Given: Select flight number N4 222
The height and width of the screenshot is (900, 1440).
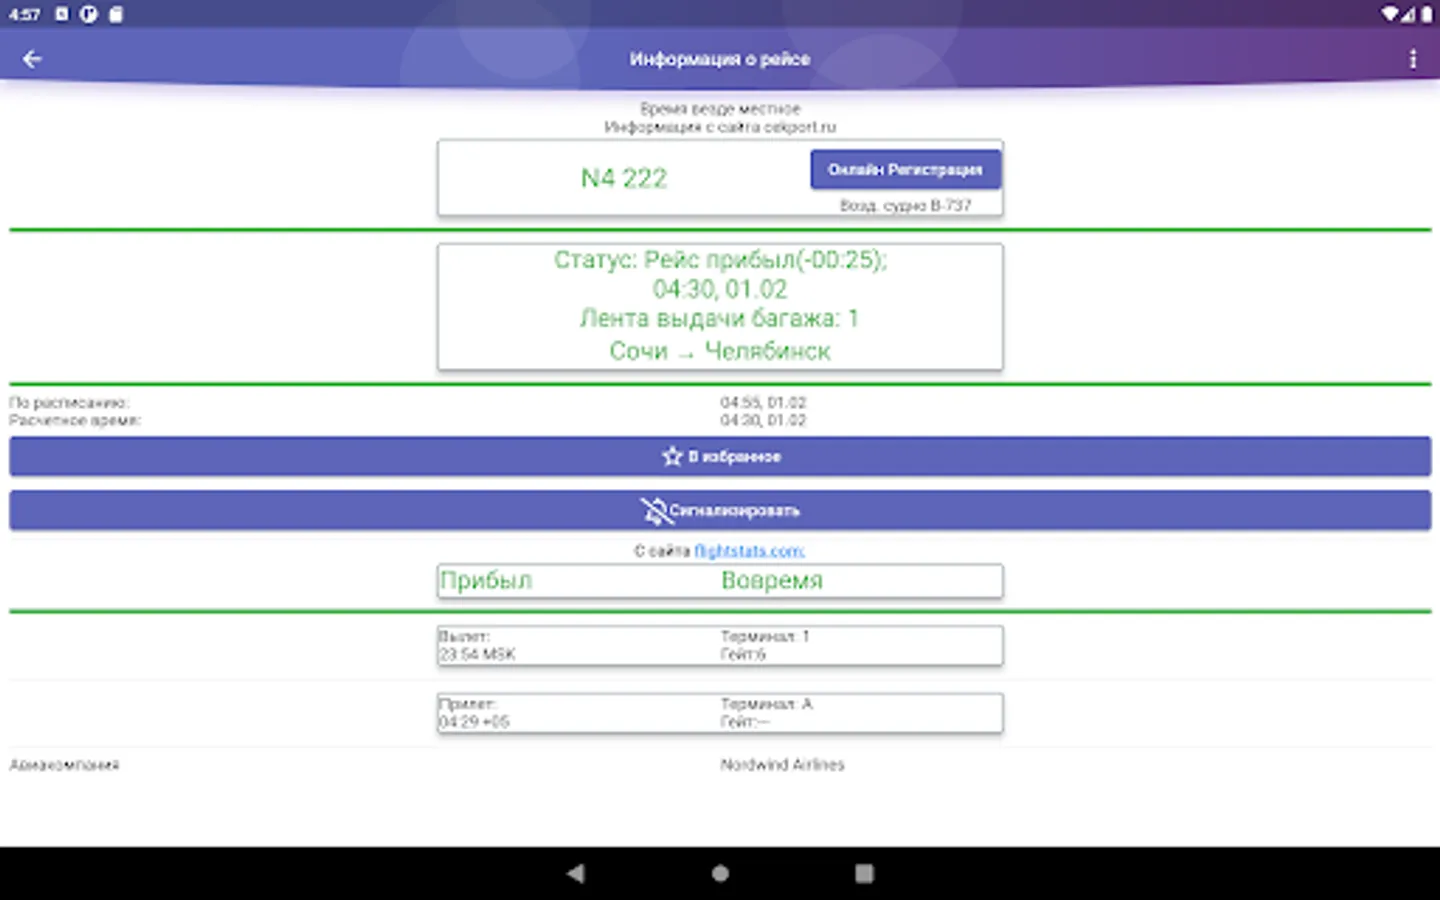Looking at the screenshot, I should tap(624, 178).
